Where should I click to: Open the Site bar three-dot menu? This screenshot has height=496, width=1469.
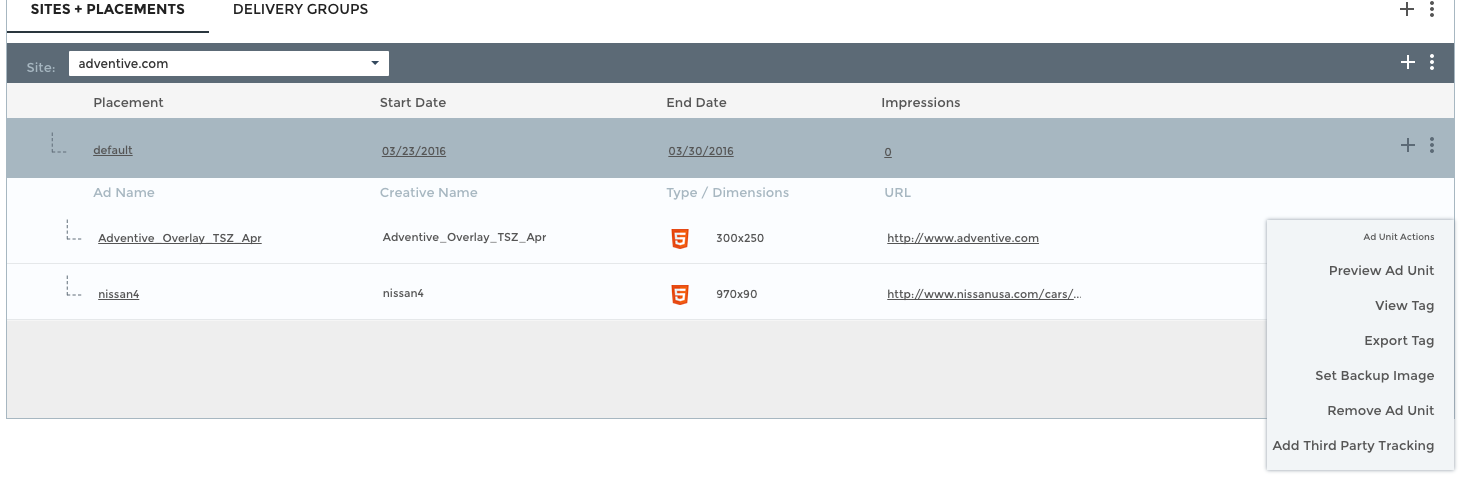click(1432, 62)
